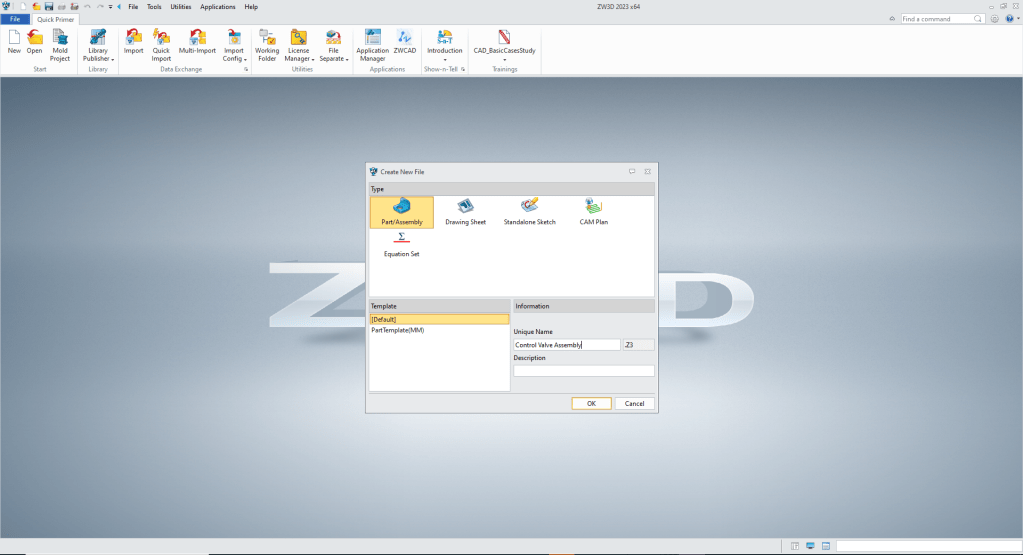Cancel the Create New File dialog
This screenshot has width=1023, height=555.
[634, 404]
